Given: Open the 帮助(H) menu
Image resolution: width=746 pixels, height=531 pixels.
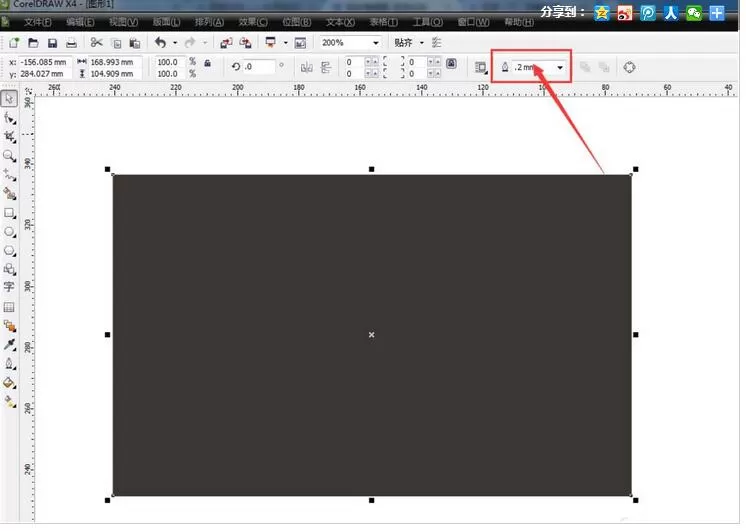Looking at the screenshot, I should (x=519, y=22).
